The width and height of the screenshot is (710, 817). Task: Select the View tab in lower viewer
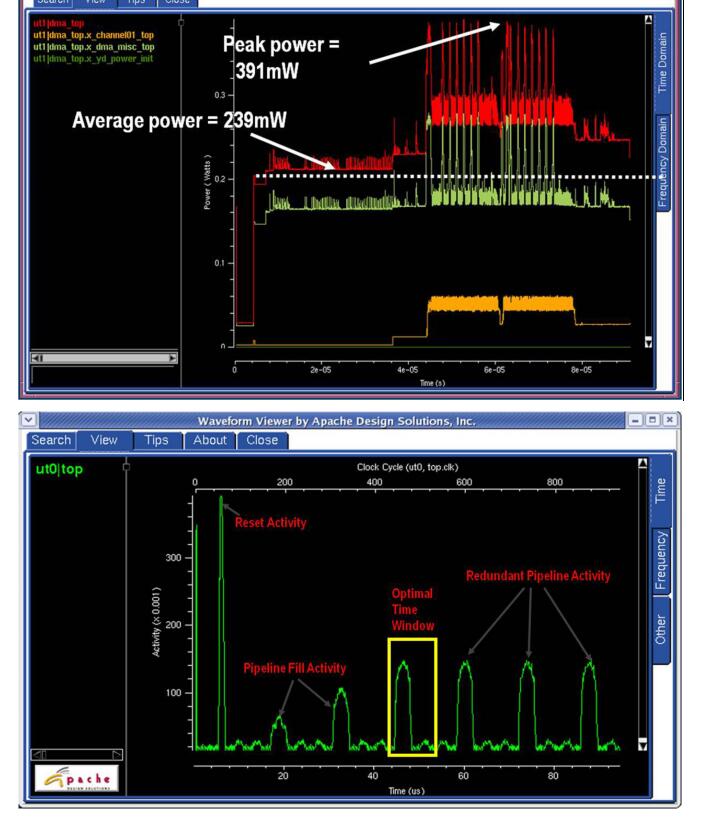pos(103,440)
